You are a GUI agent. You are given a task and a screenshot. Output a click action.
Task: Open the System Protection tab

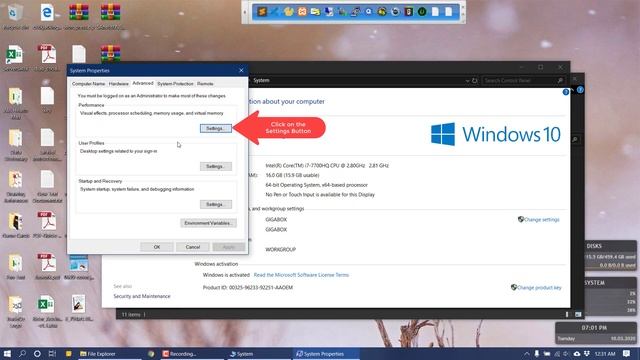point(175,84)
